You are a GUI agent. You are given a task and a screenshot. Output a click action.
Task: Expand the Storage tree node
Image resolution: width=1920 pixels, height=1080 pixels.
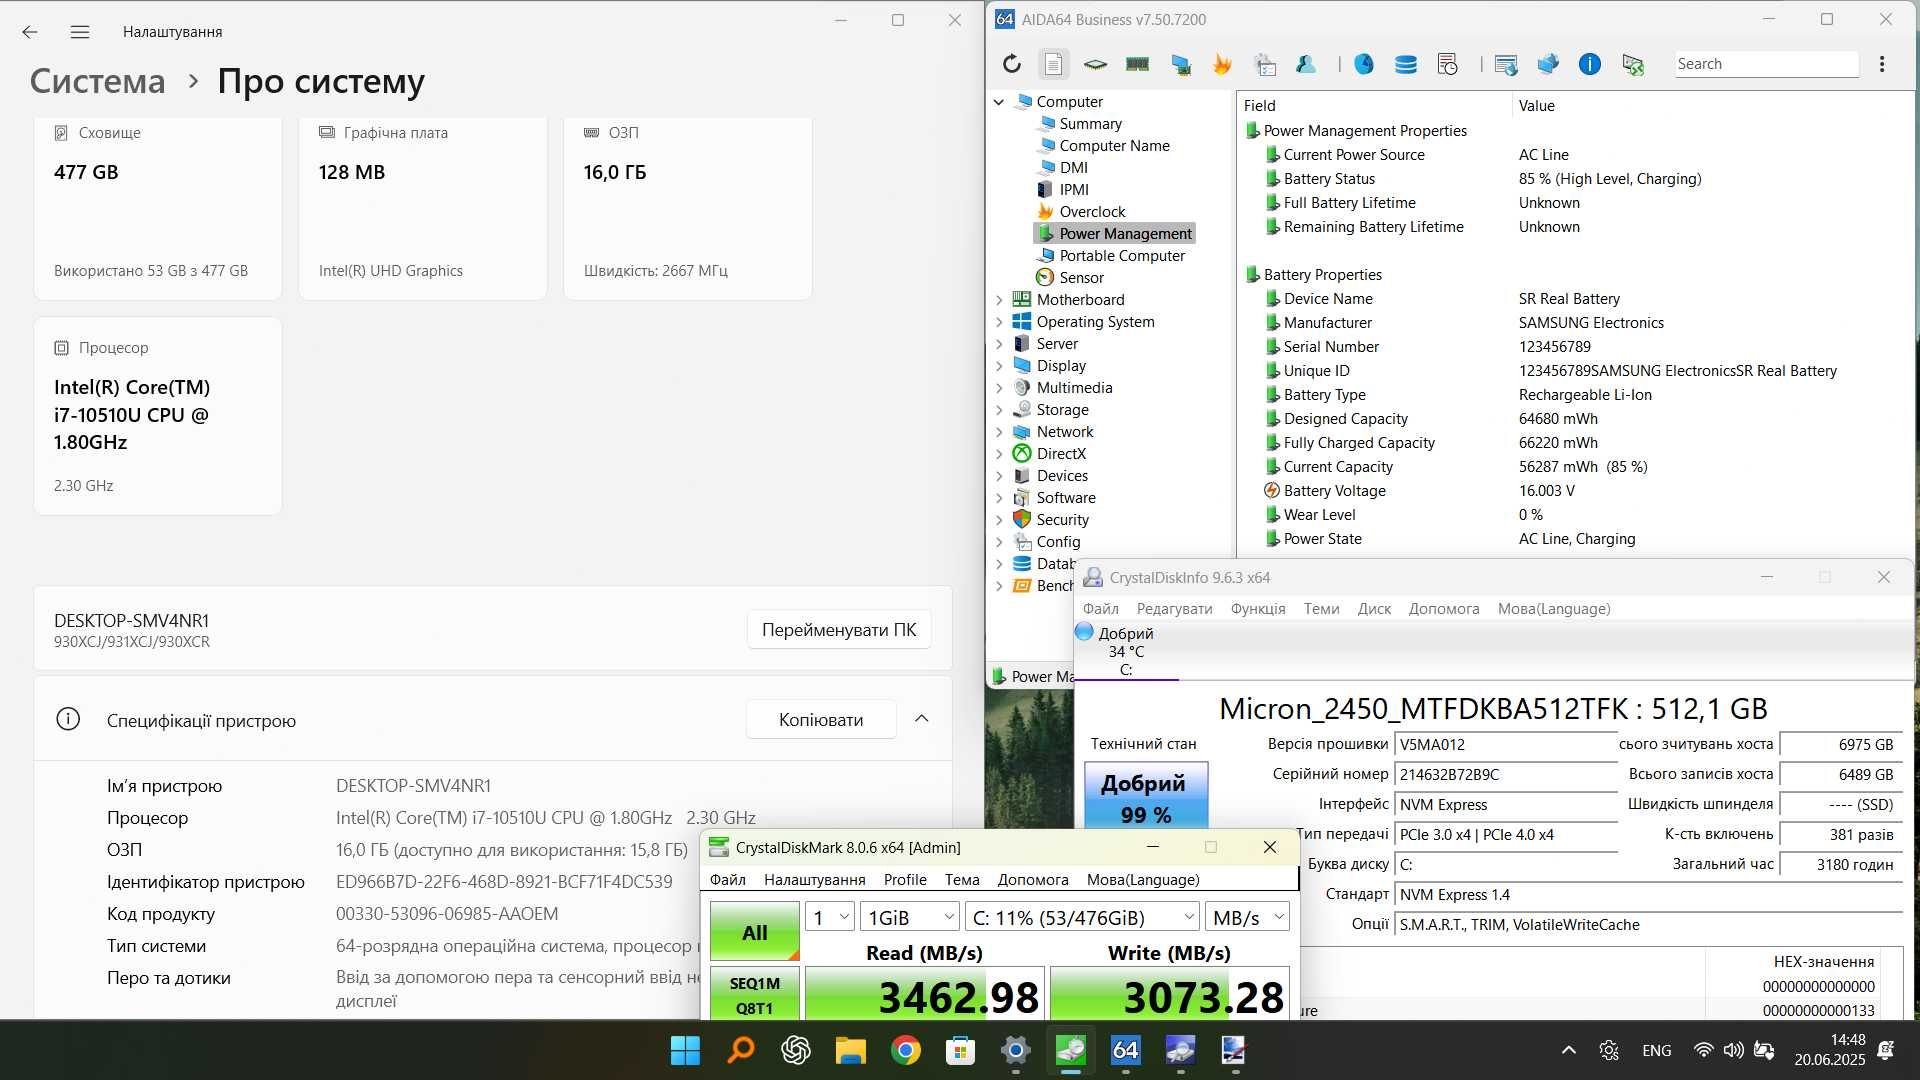pos(999,410)
